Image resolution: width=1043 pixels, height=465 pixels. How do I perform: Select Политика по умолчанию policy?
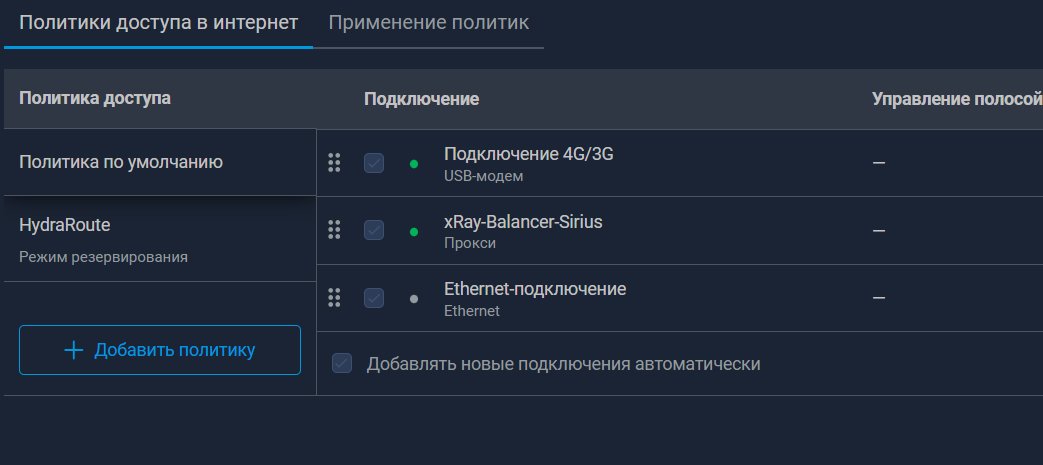tap(121, 162)
